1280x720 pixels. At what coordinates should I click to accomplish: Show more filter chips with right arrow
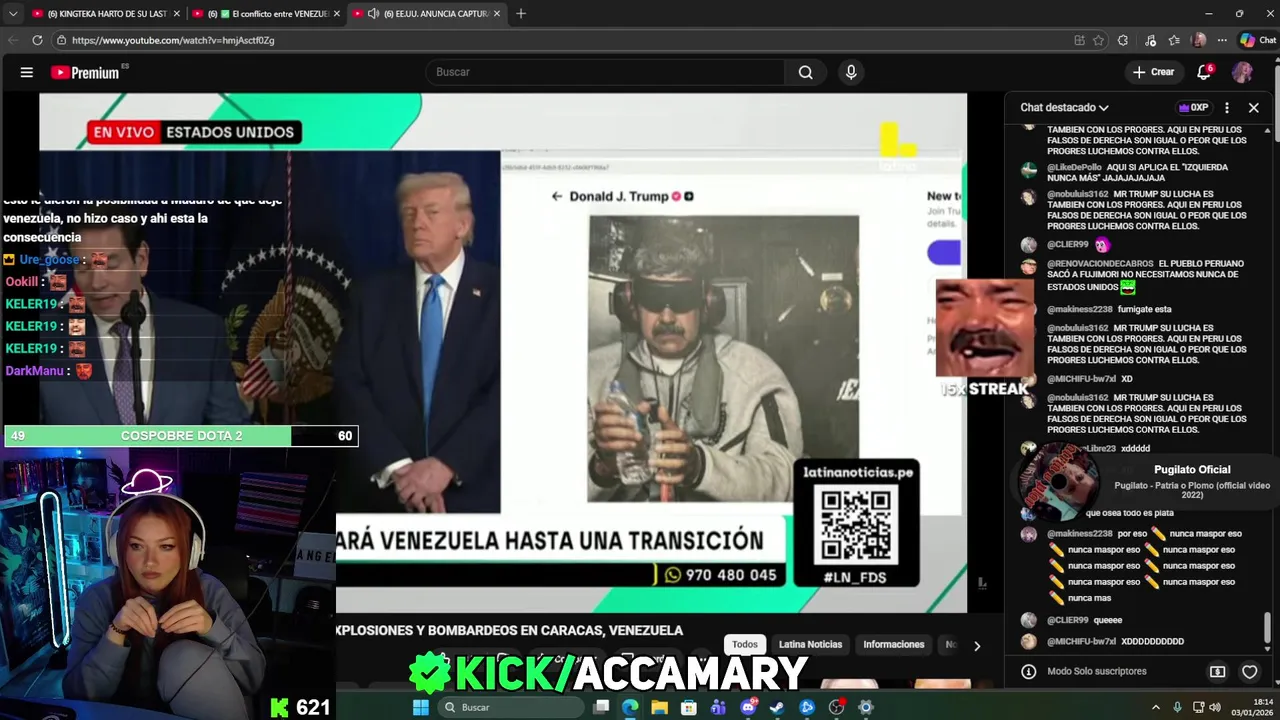(x=977, y=645)
